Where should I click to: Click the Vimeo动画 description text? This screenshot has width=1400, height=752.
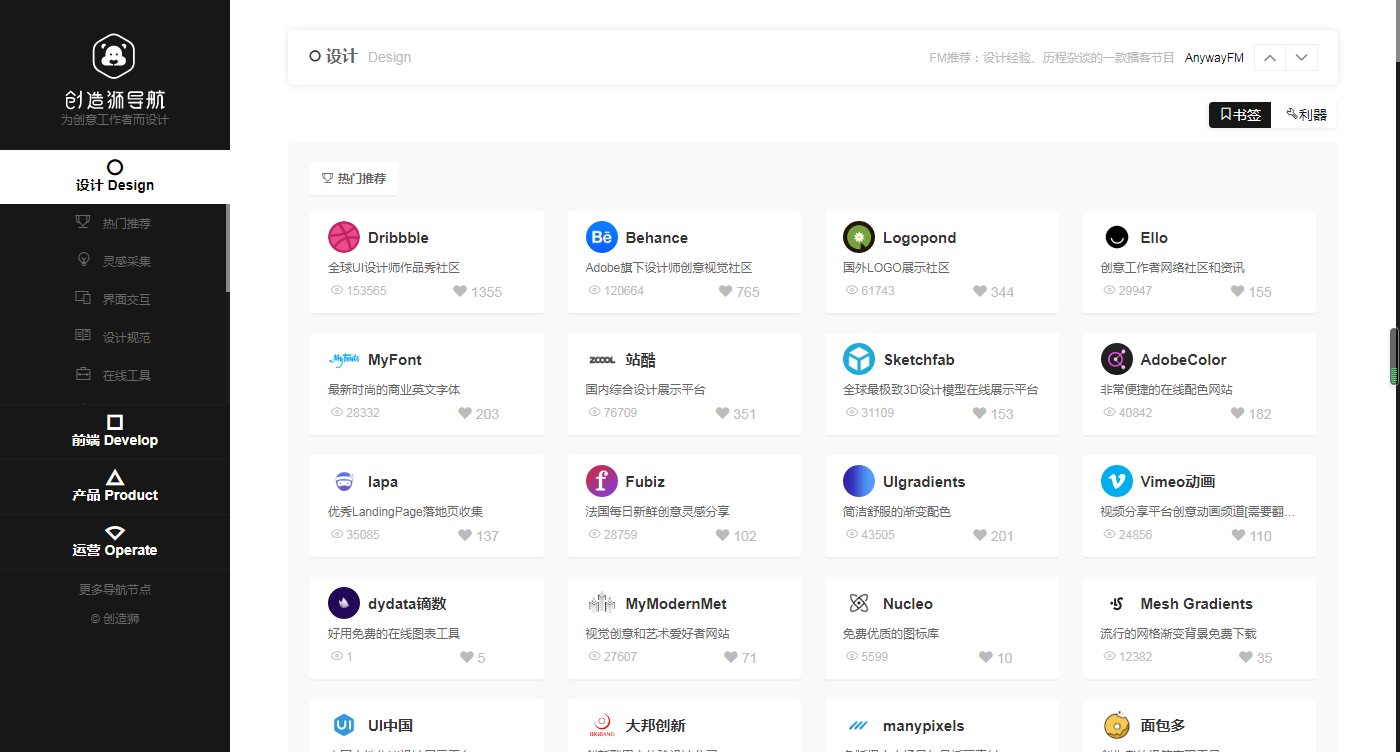coord(1197,511)
